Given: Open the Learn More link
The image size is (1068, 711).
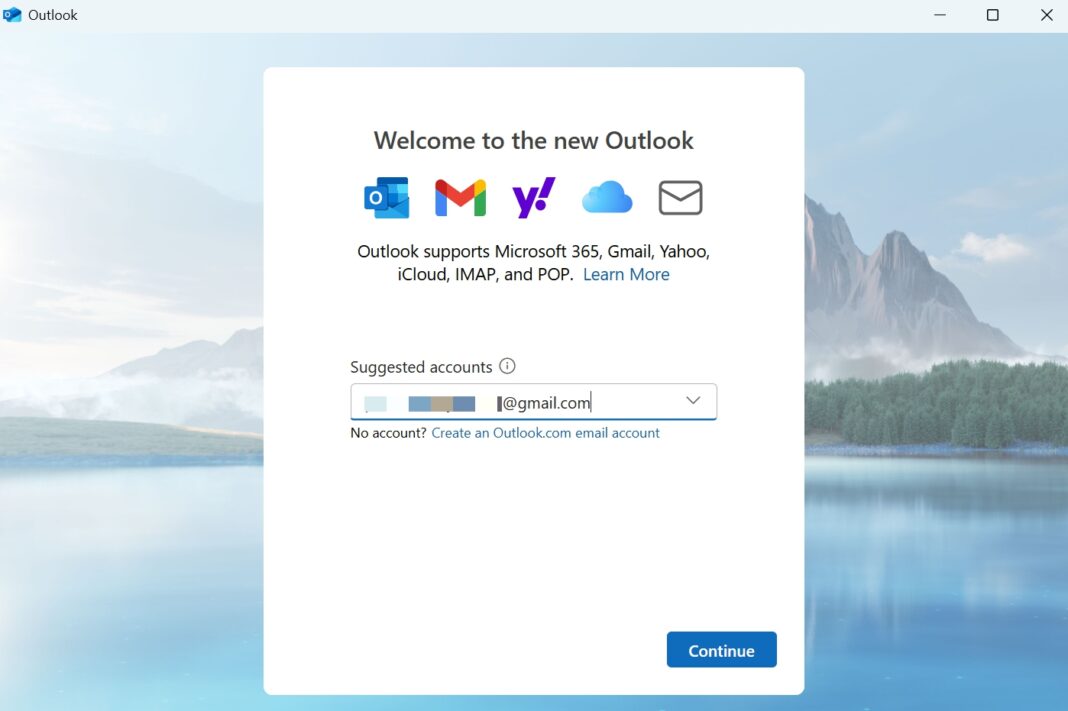Looking at the screenshot, I should coord(626,274).
